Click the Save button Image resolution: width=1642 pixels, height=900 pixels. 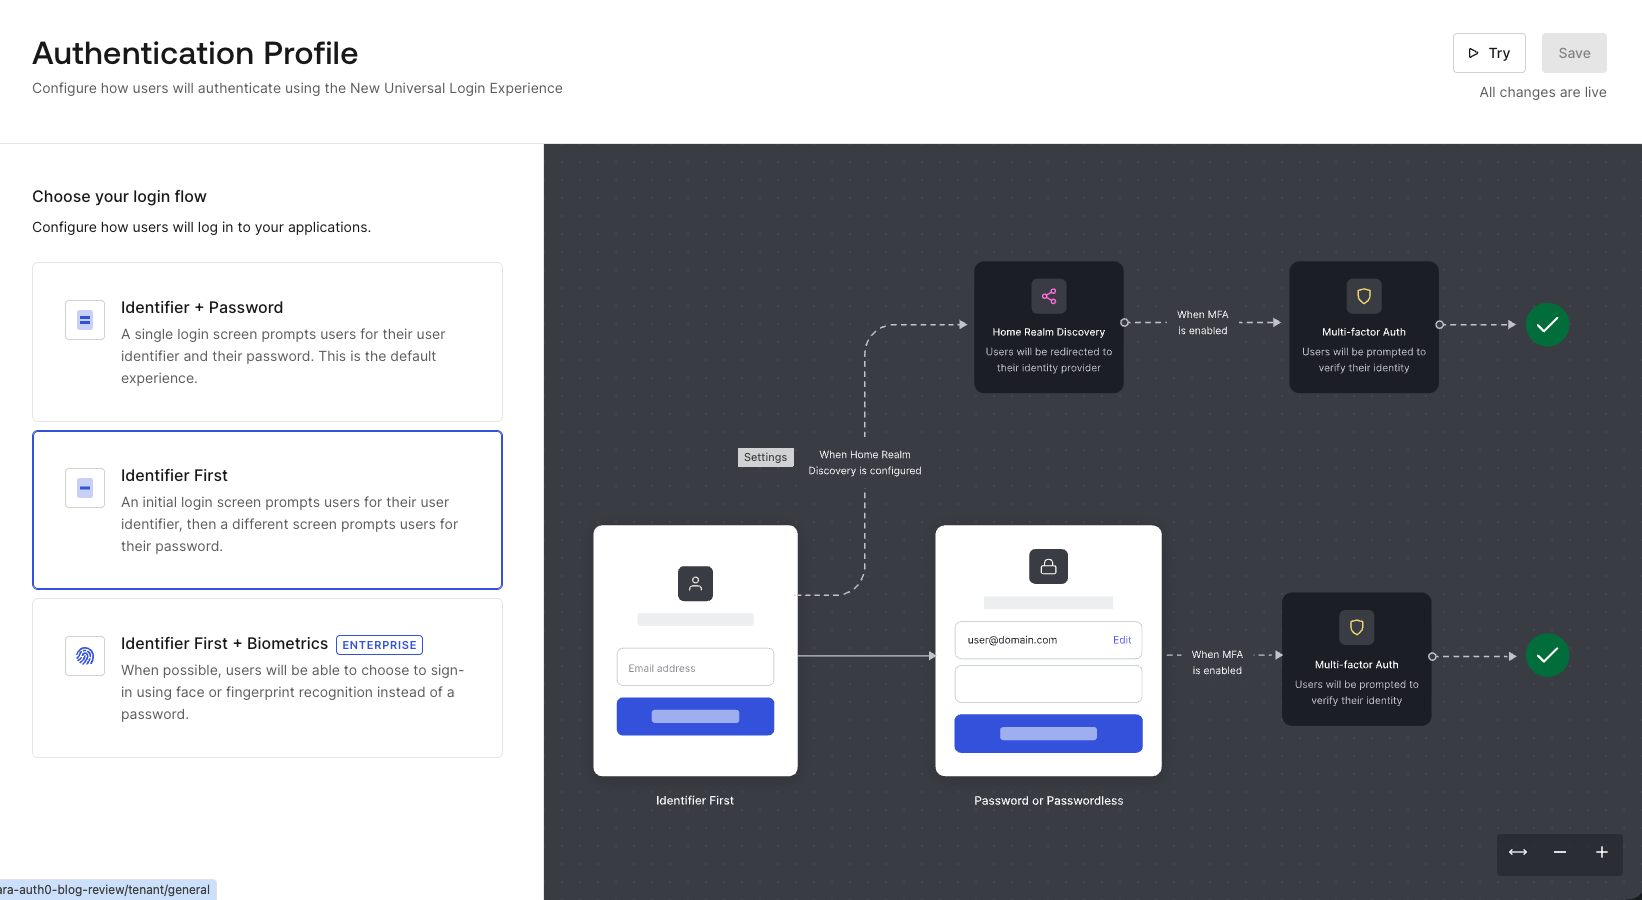(1573, 53)
